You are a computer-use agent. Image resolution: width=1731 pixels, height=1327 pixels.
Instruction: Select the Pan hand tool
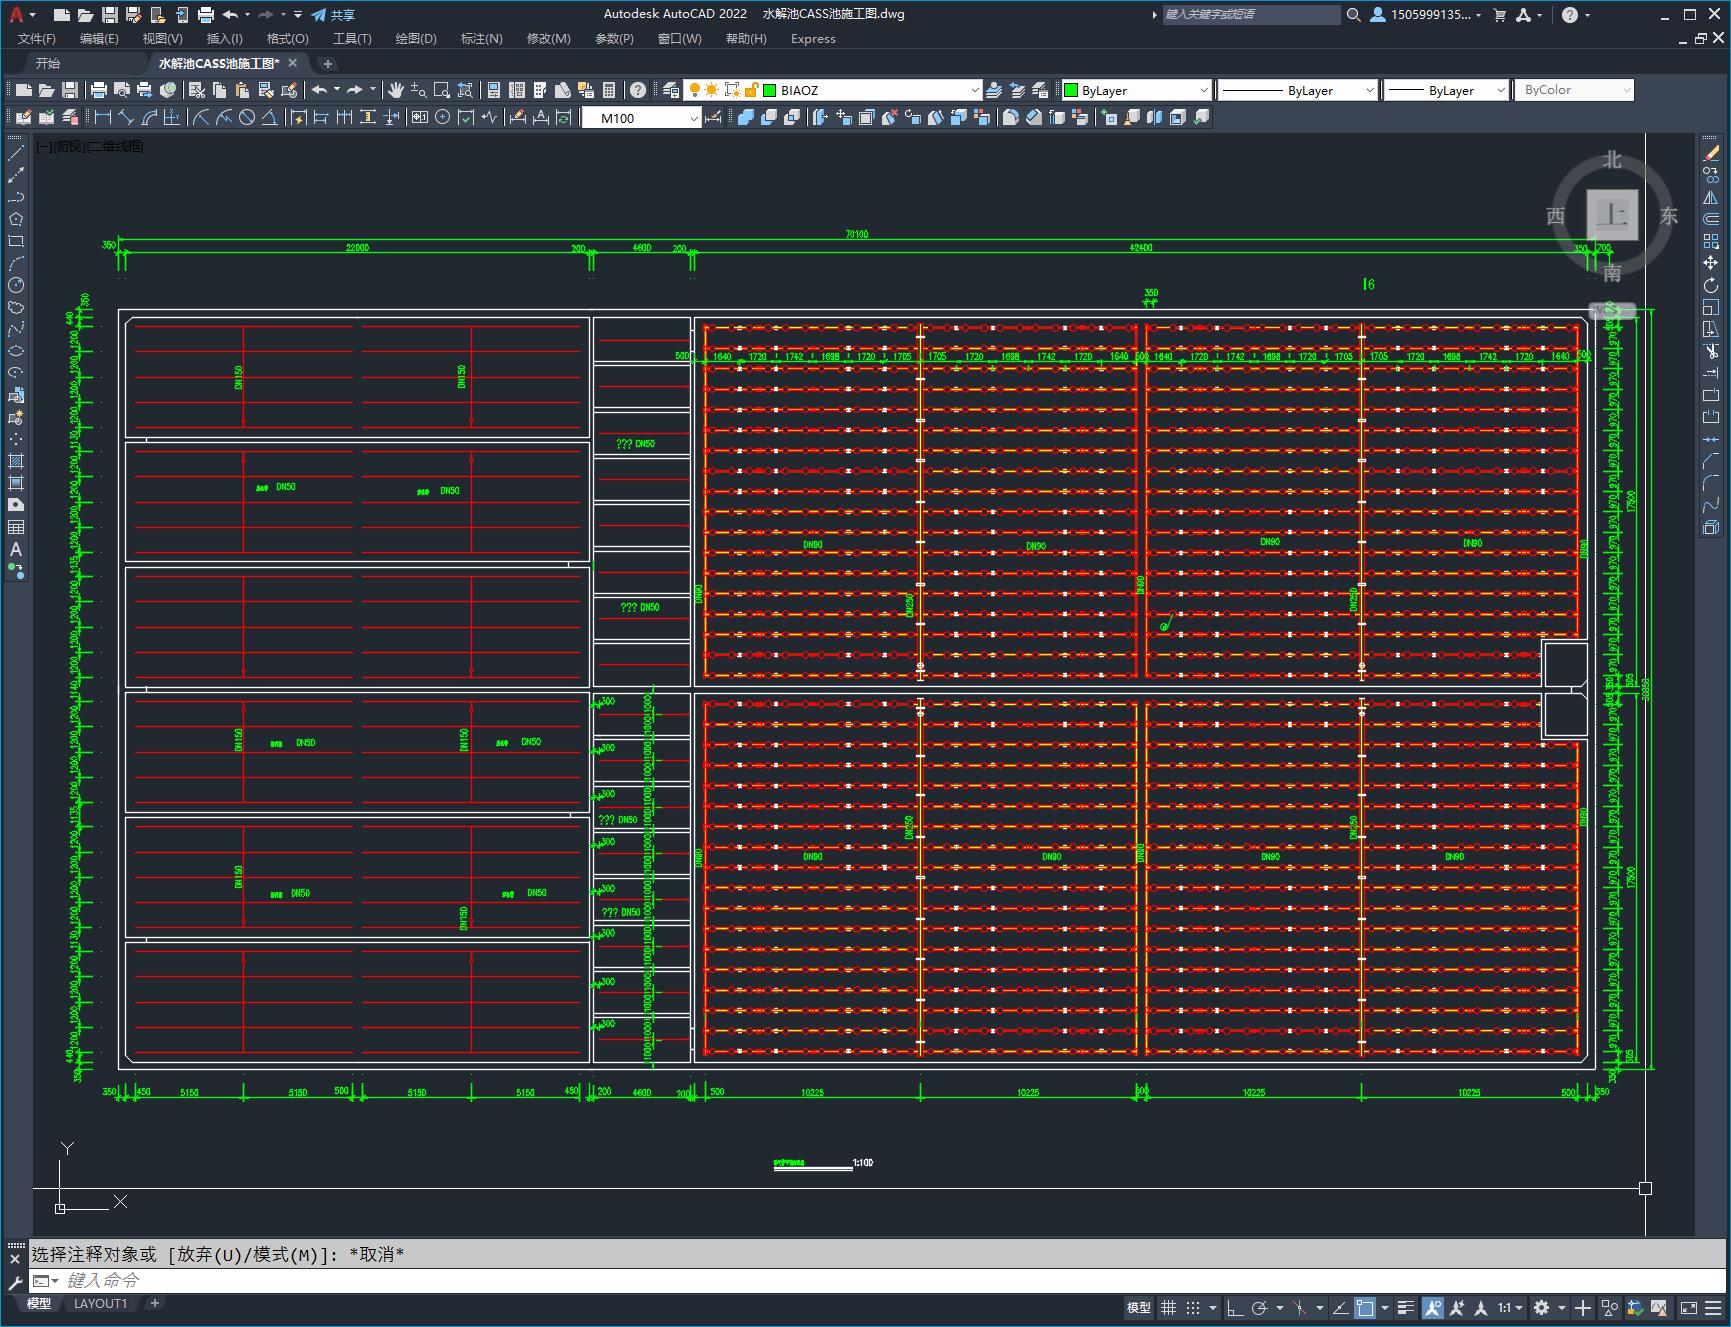(x=396, y=90)
